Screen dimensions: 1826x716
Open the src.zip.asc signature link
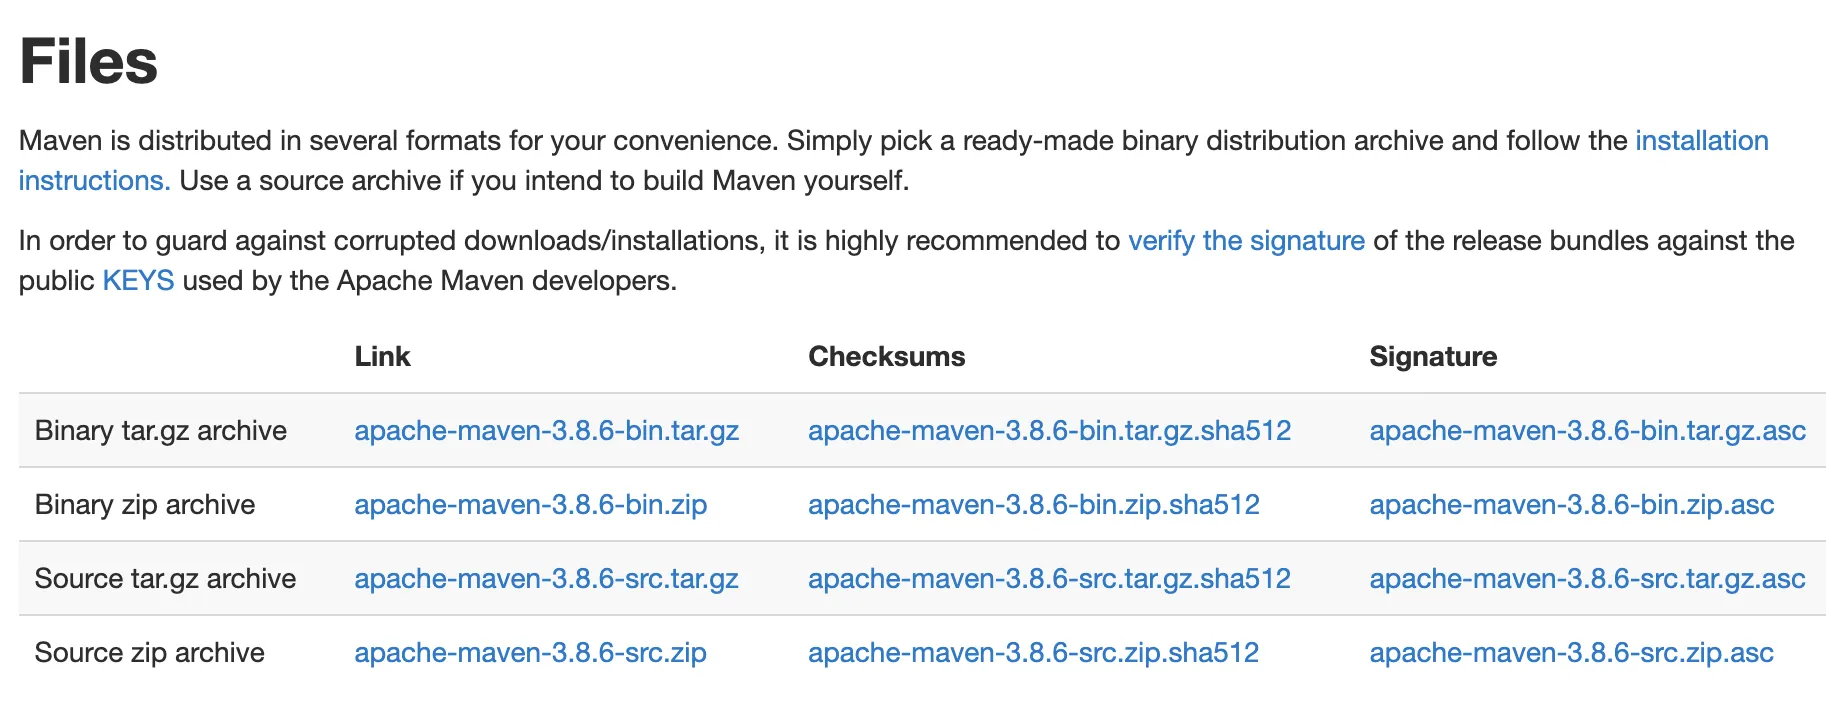point(1571,653)
